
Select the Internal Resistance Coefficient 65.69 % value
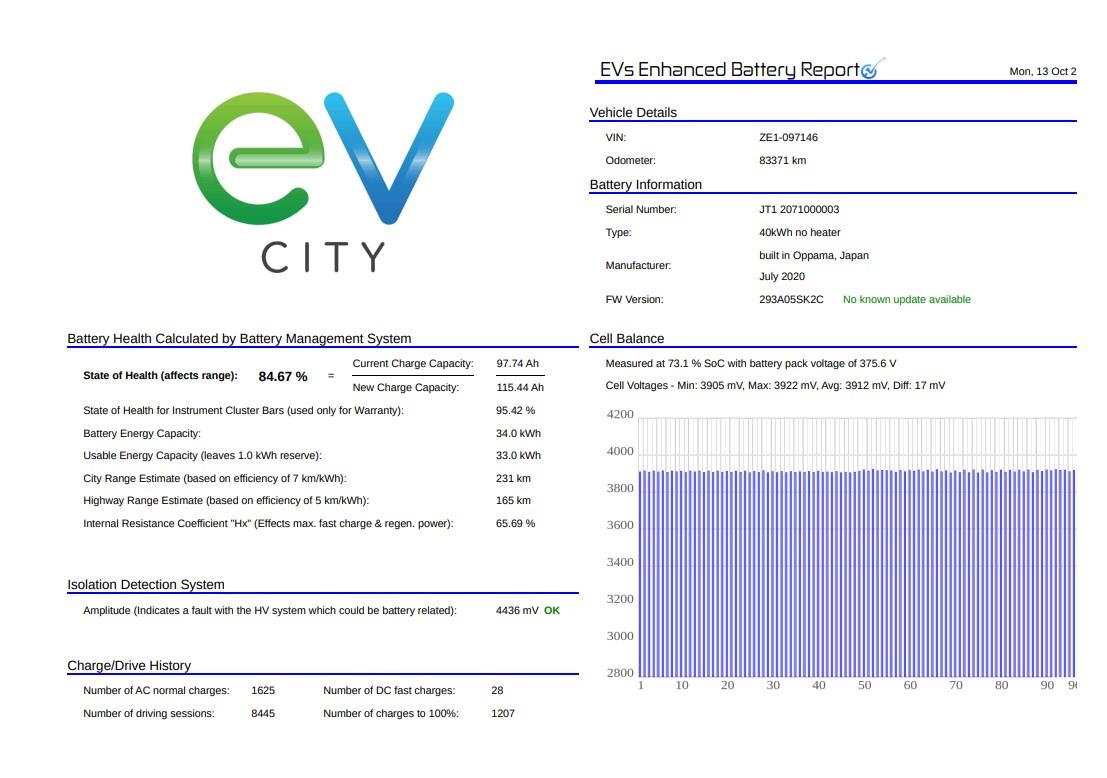[515, 524]
